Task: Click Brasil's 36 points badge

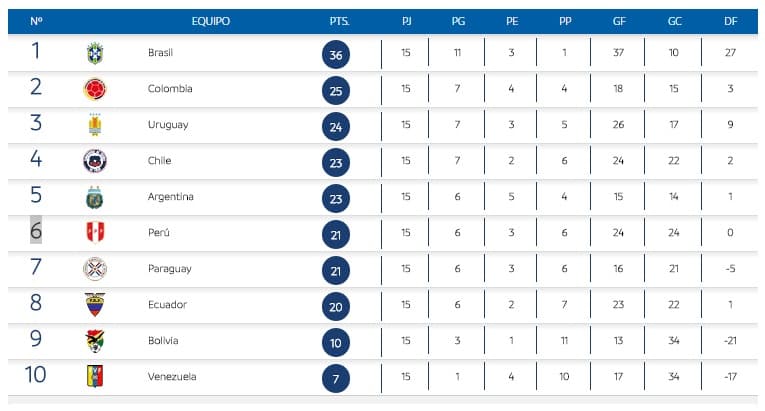Action: 337,55
